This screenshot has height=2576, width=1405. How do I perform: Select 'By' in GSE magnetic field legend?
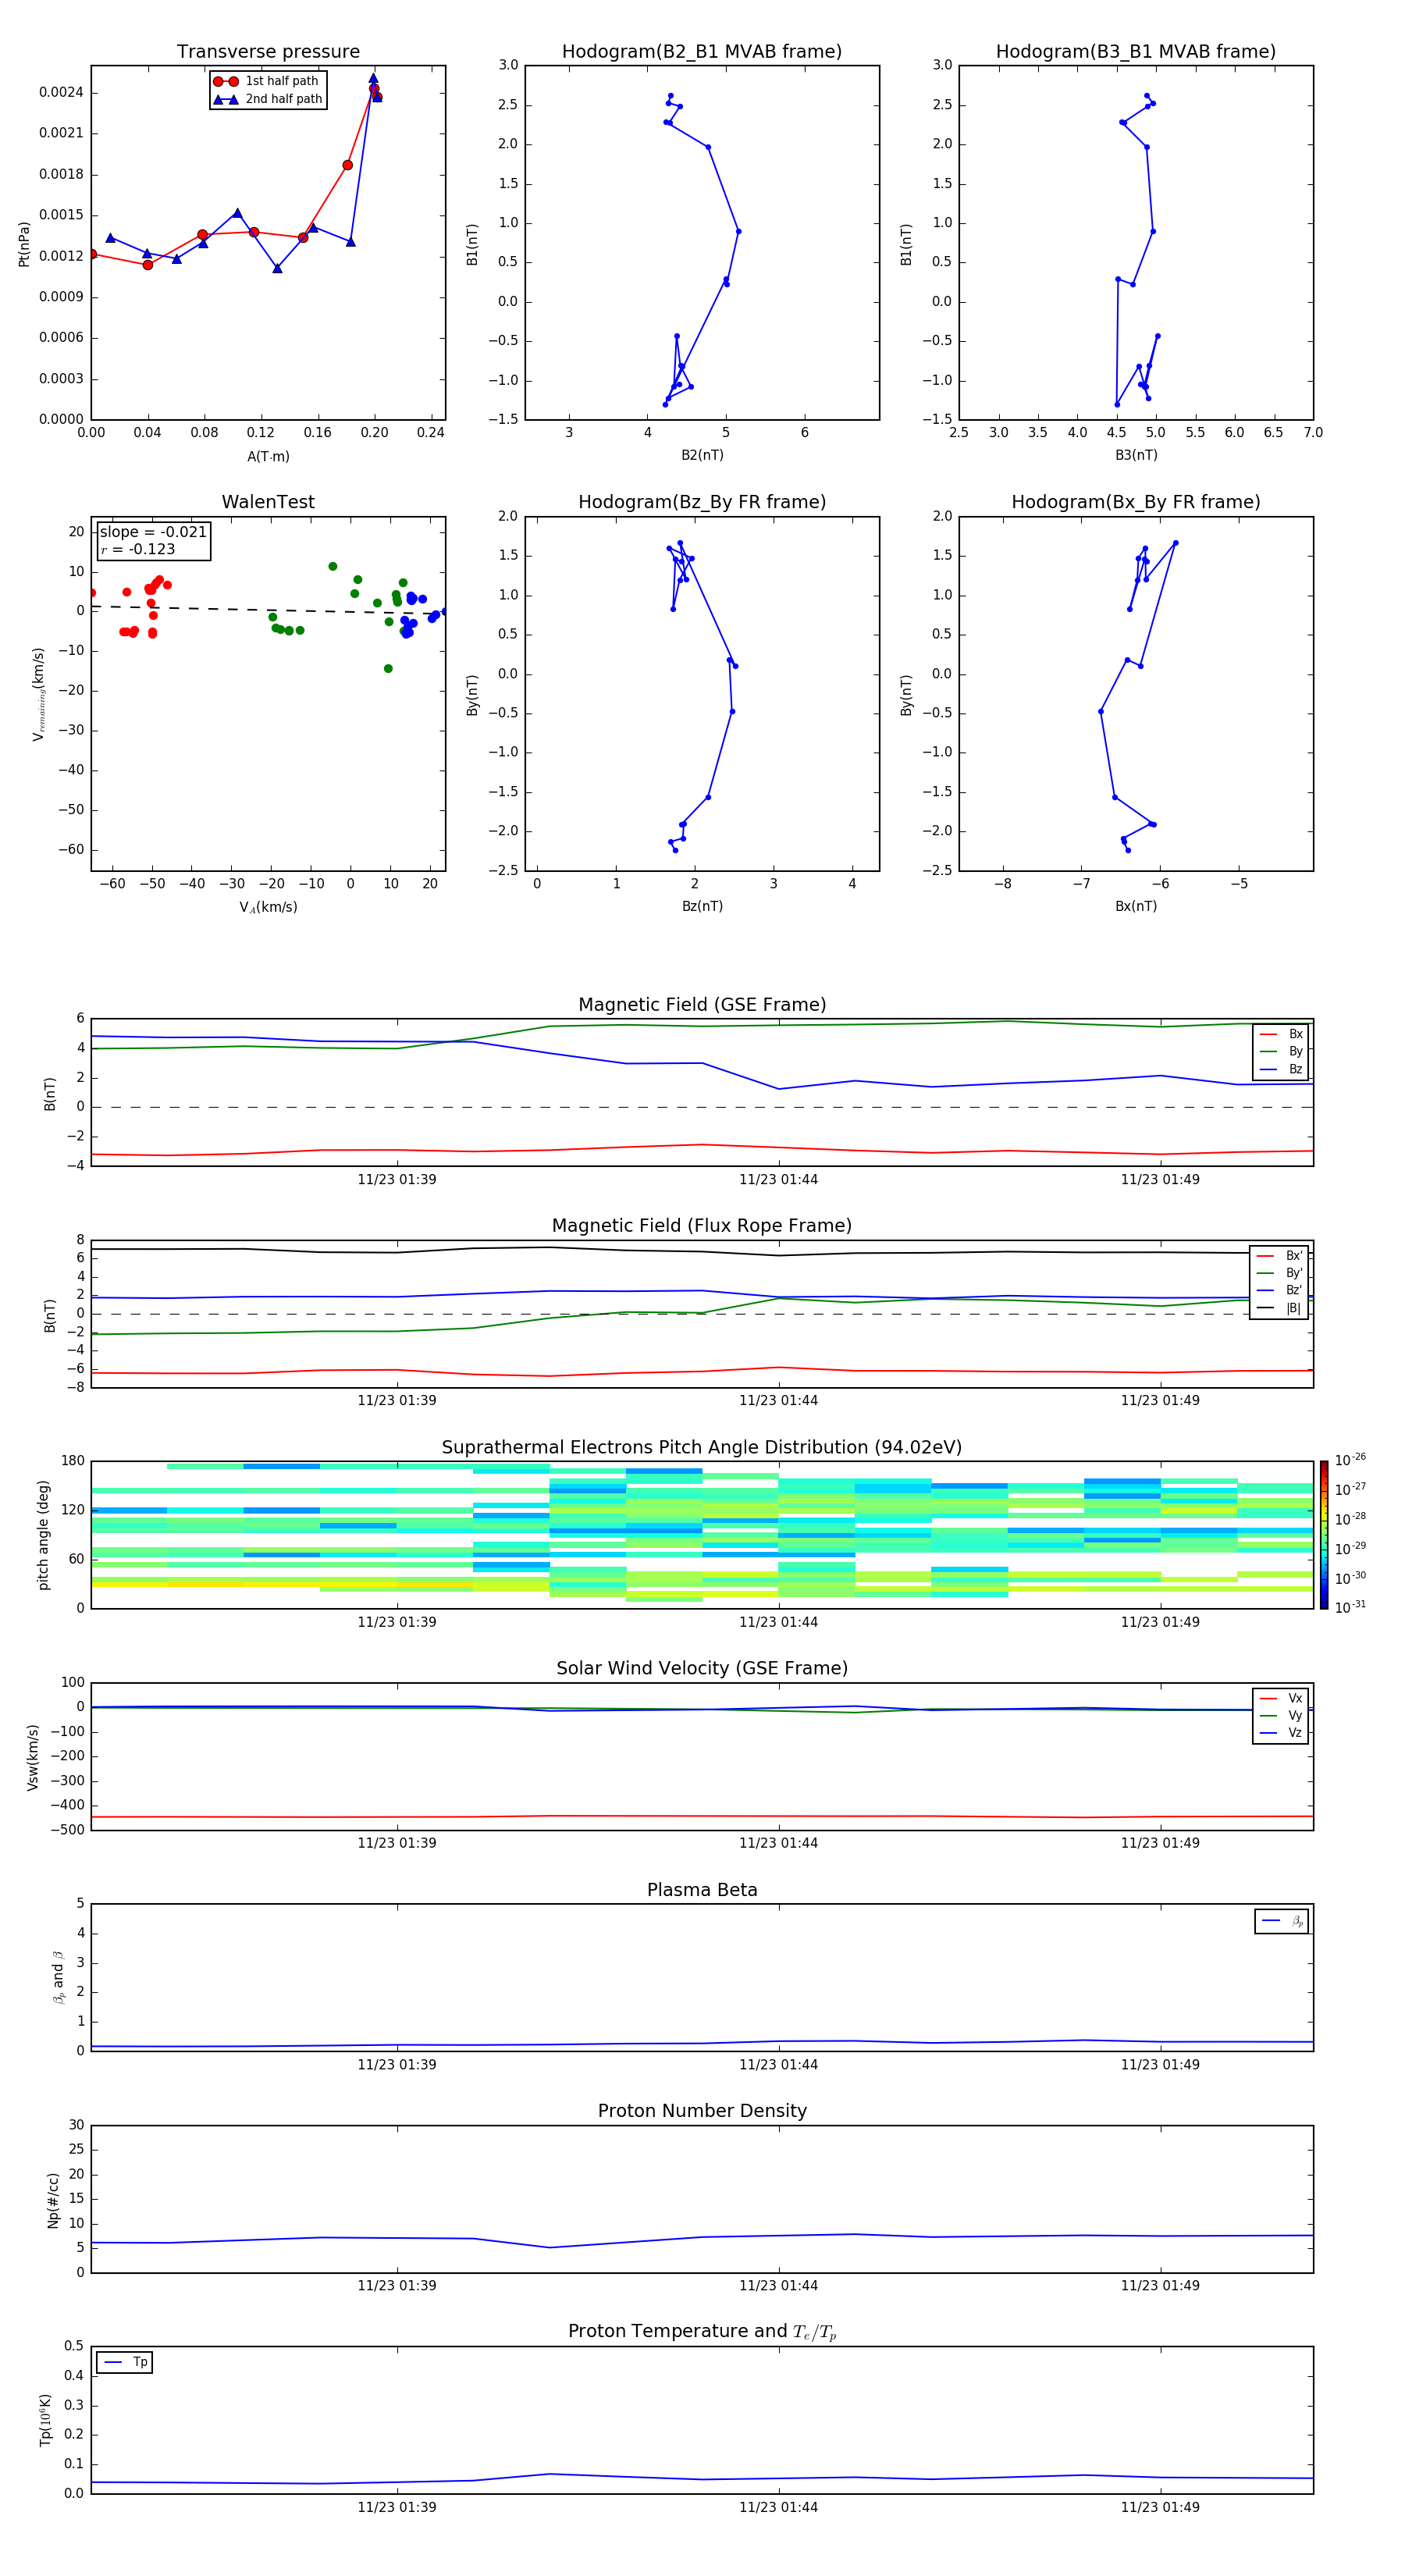[1281, 1051]
